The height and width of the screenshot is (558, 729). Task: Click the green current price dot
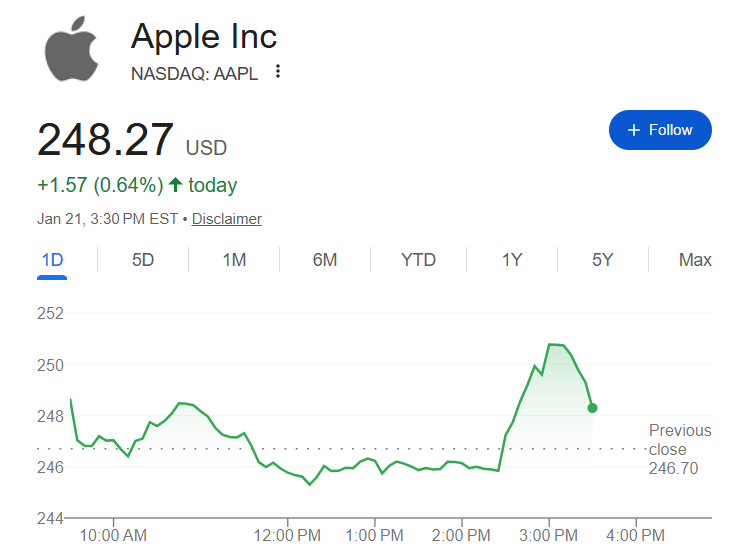[593, 408]
